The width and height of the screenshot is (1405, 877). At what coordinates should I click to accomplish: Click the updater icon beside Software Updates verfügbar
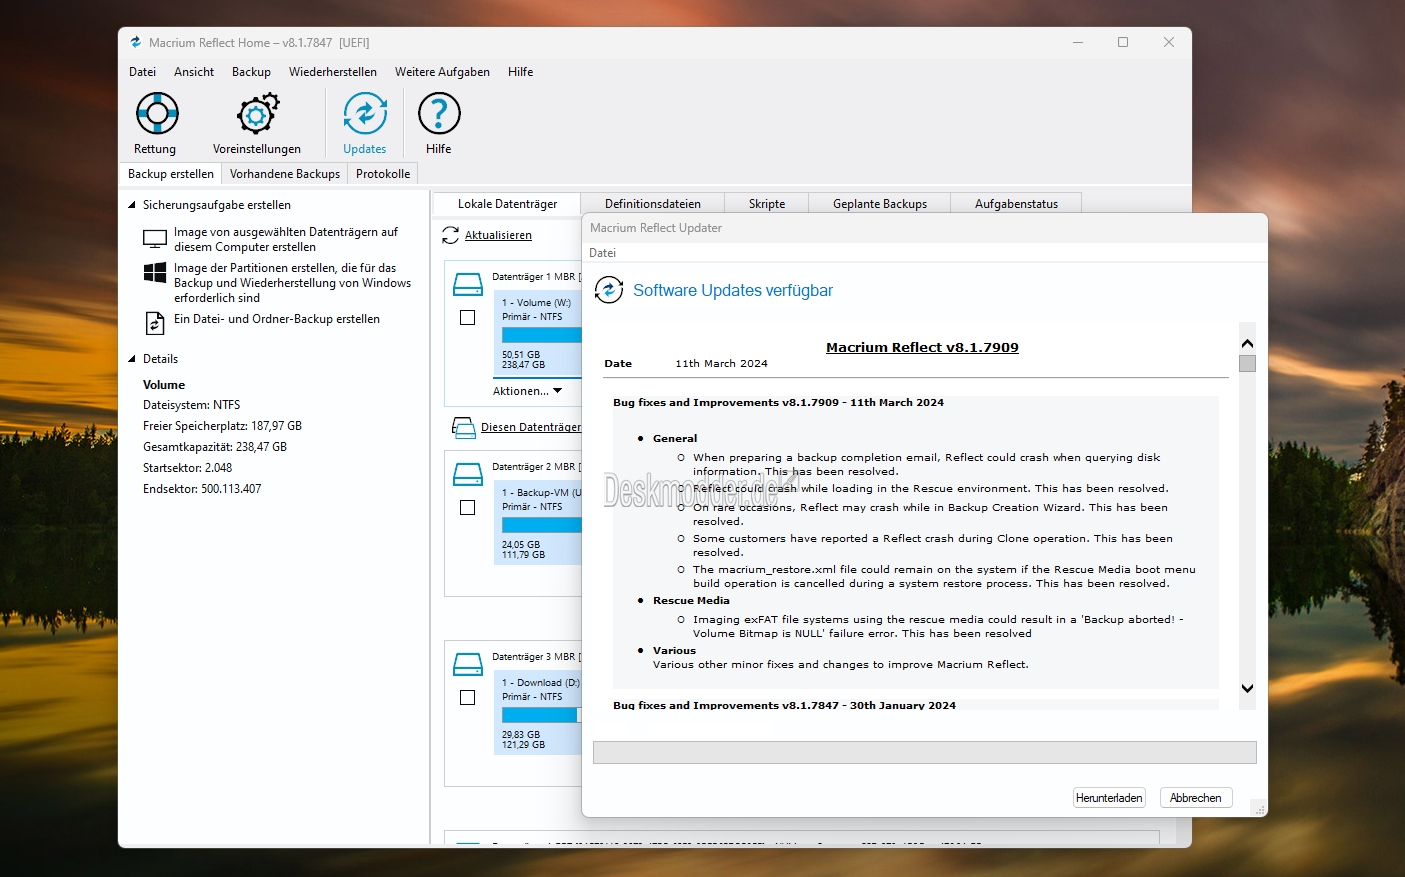(609, 290)
